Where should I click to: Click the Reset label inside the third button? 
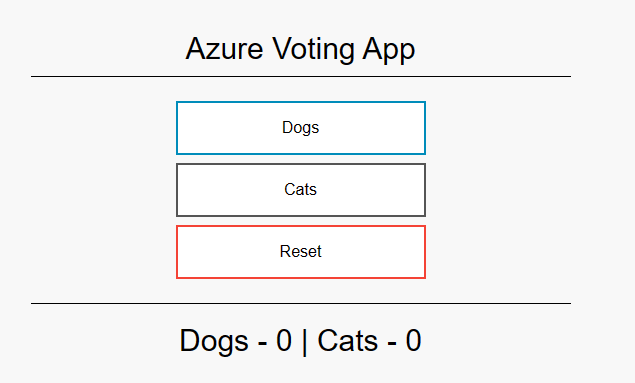[x=300, y=251]
